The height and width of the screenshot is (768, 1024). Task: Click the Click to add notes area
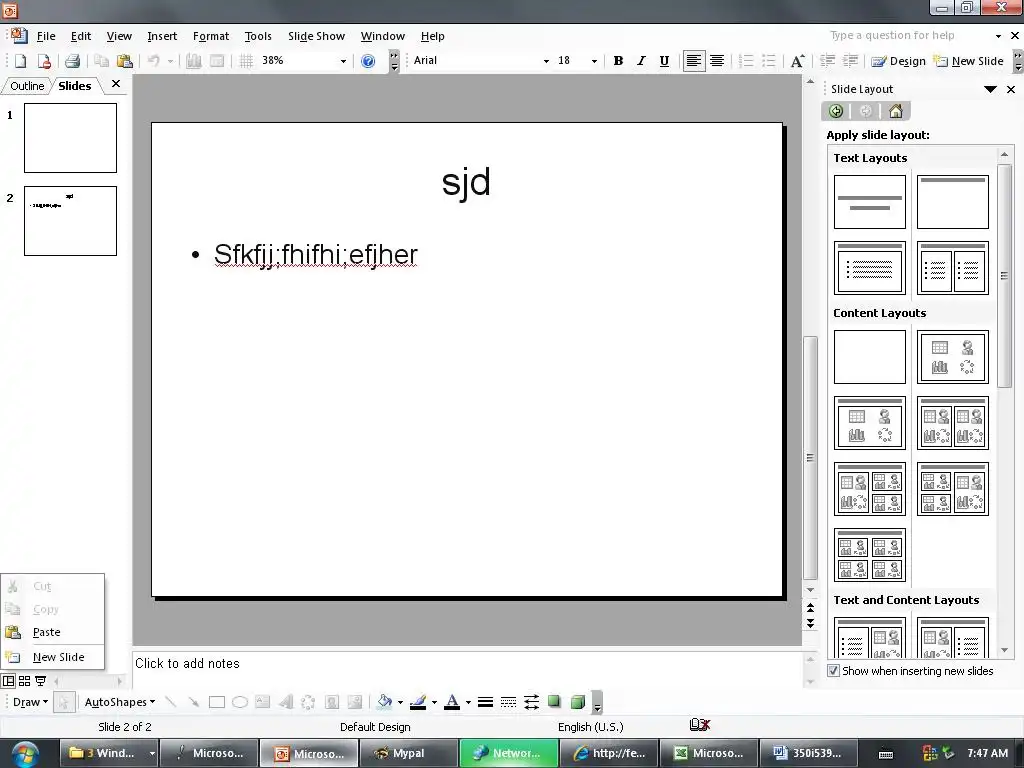coord(467,667)
